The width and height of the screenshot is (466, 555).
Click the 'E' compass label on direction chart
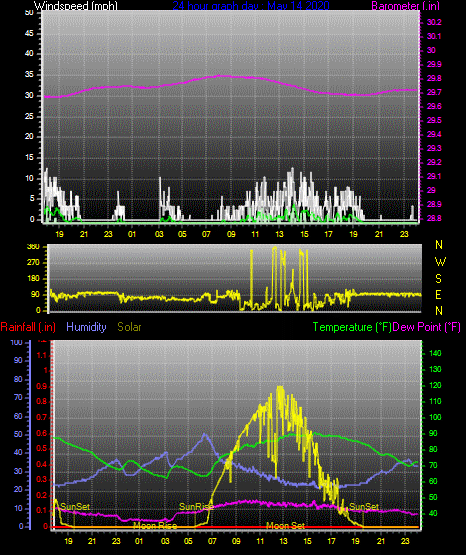[x=438, y=294]
